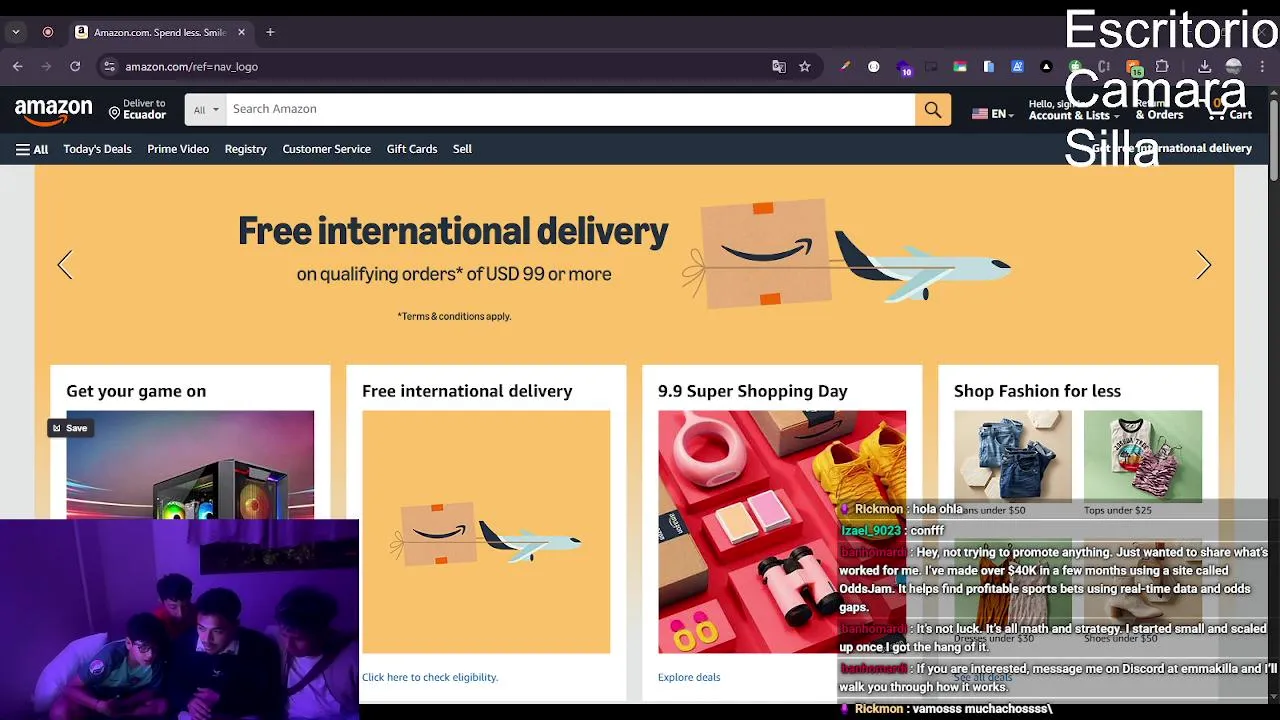Viewport: 1280px width, 720px height.
Task: Open the Free international delivery card image
Action: [486, 532]
